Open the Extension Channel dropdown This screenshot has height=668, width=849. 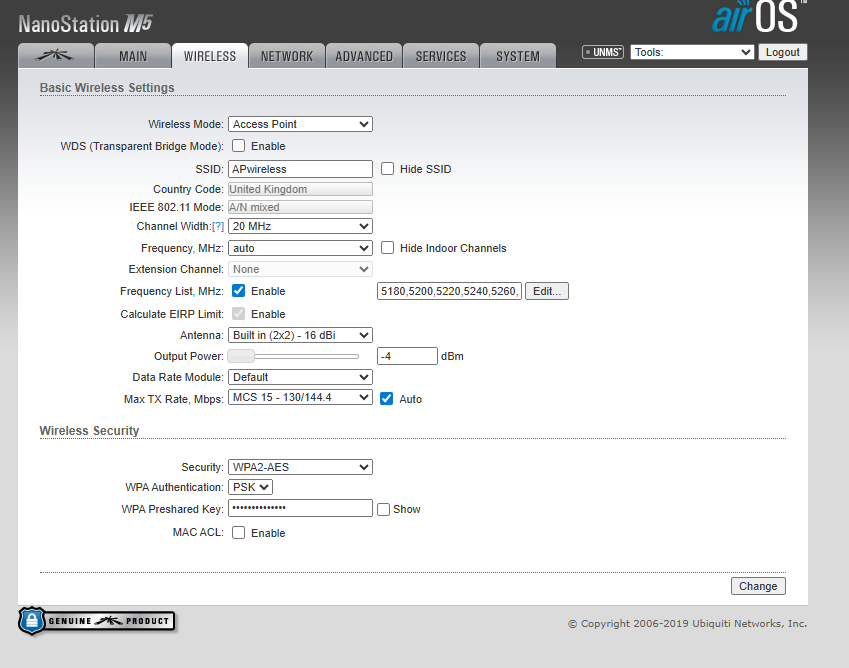pyautogui.click(x=300, y=269)
